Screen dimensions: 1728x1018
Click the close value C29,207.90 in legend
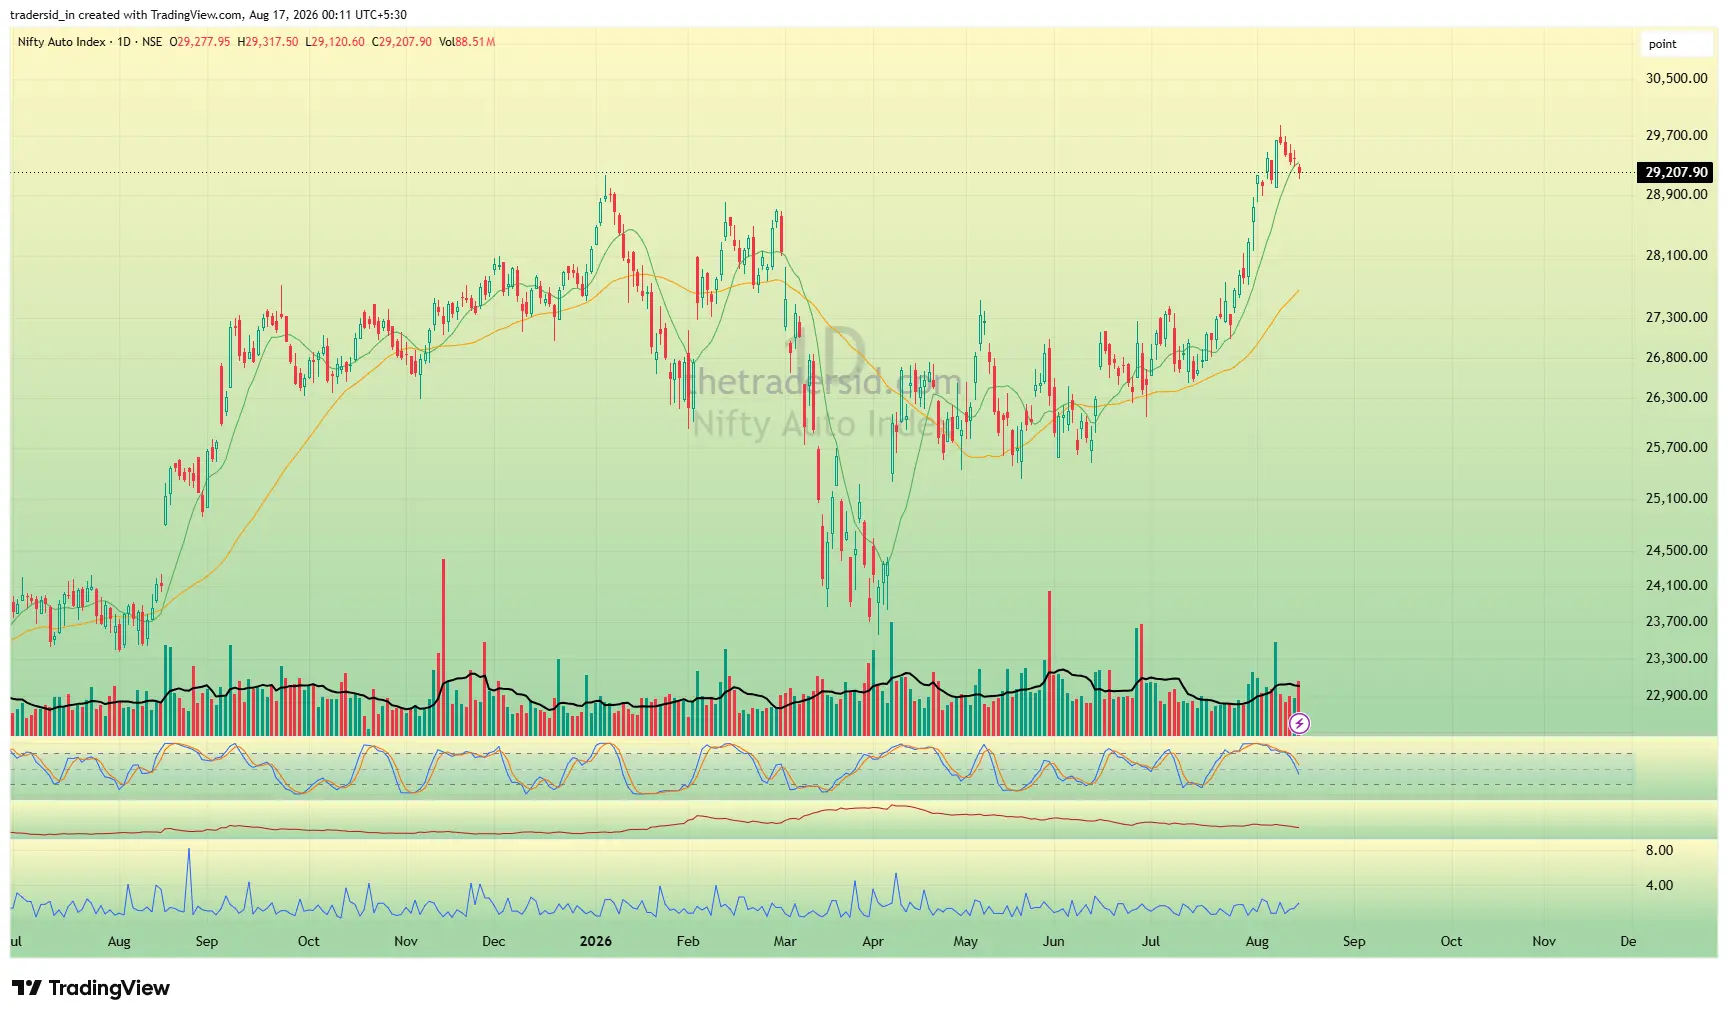pyautogui.click(x=402, y=42)
